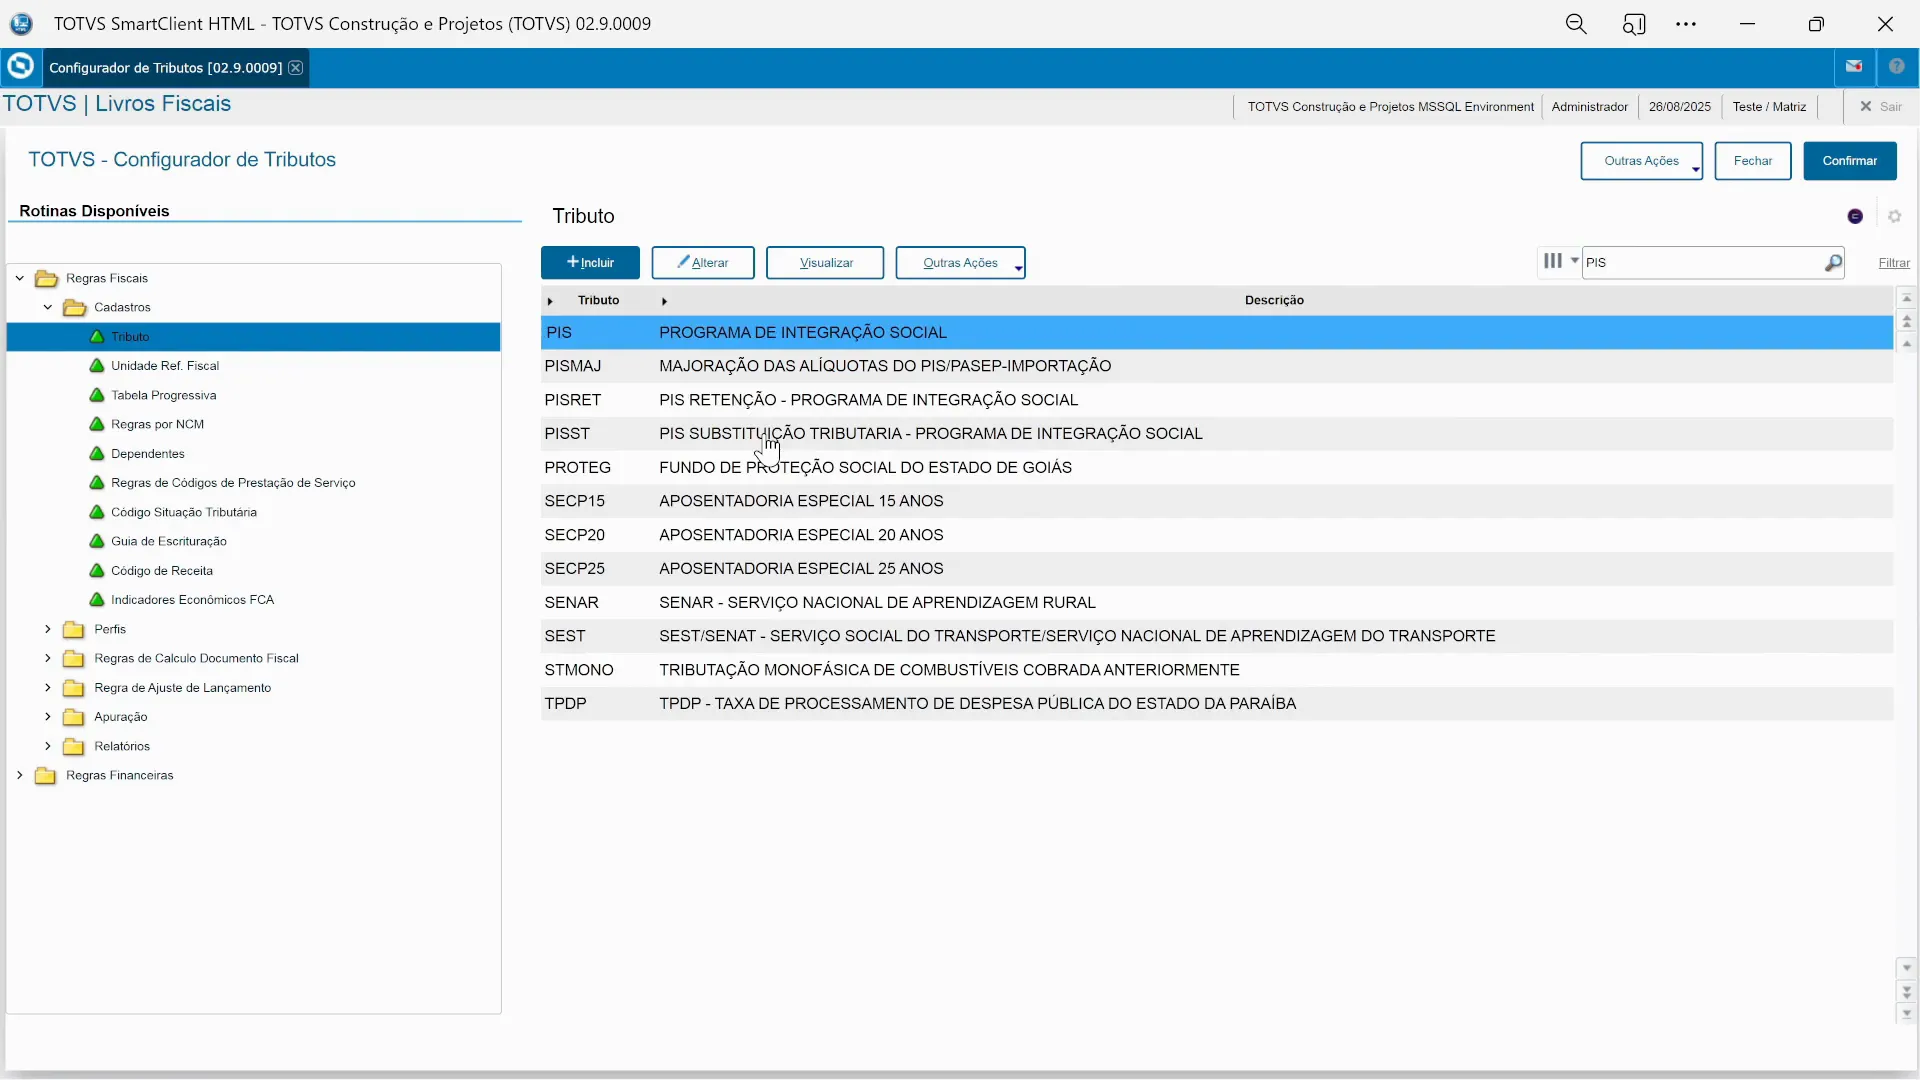Click the zoom-out icon in the title bar
Image resolution: width=1920 pixels, height=1080 pixels.
[1577, 23]
